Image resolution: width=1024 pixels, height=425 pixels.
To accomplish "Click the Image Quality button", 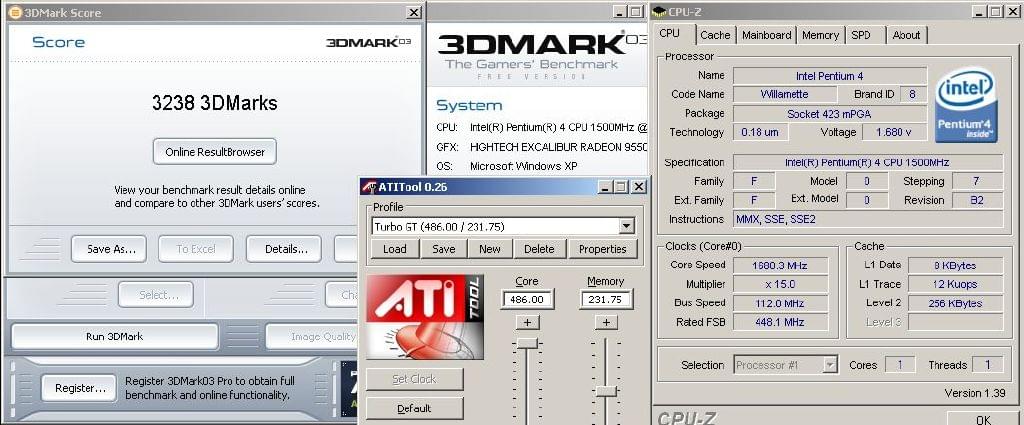I will 311,337.
